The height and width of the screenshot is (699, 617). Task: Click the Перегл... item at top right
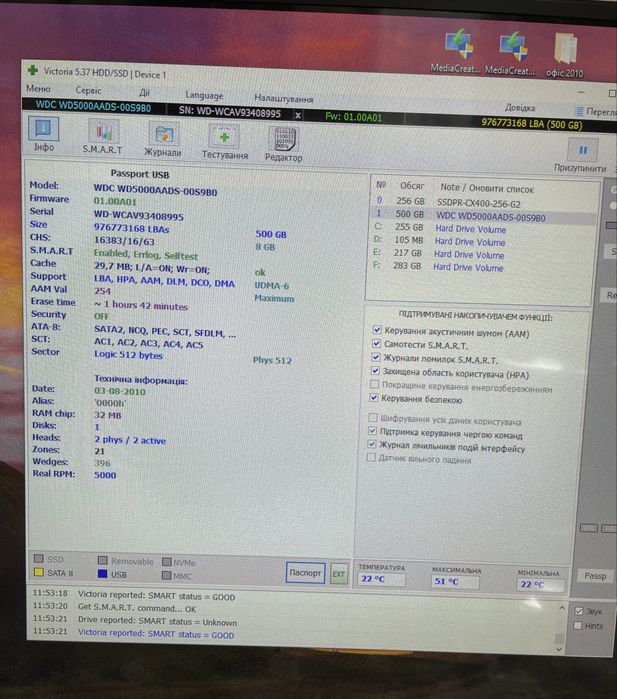point(597,111)
